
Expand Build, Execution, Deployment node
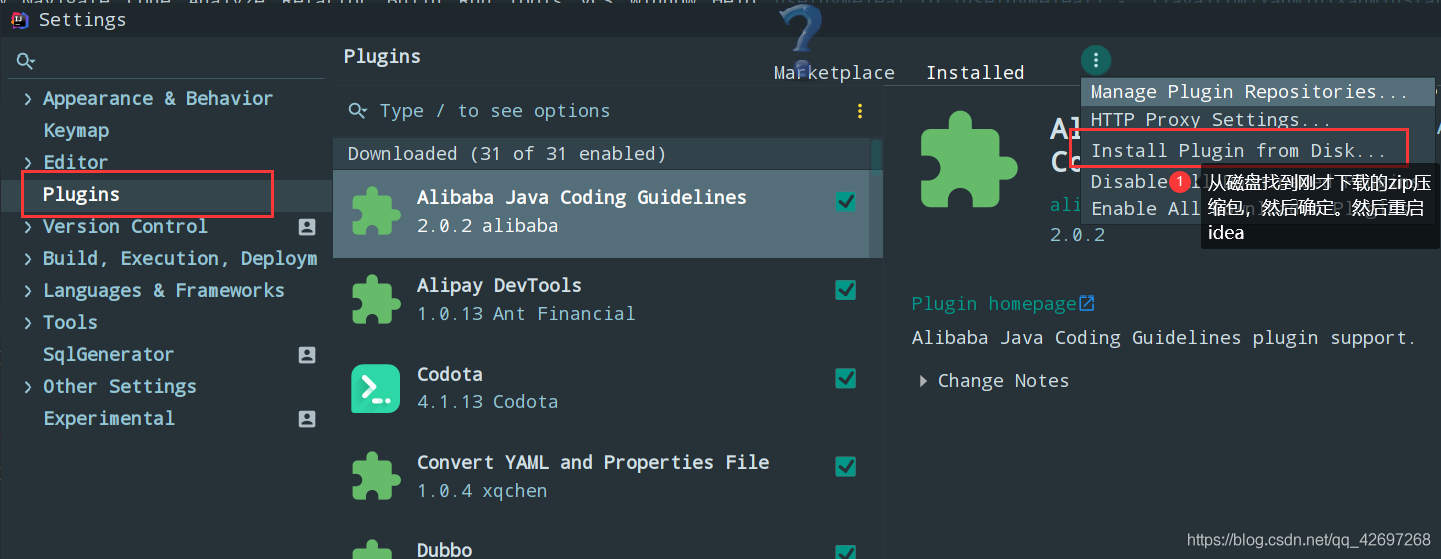coord(28,259)
